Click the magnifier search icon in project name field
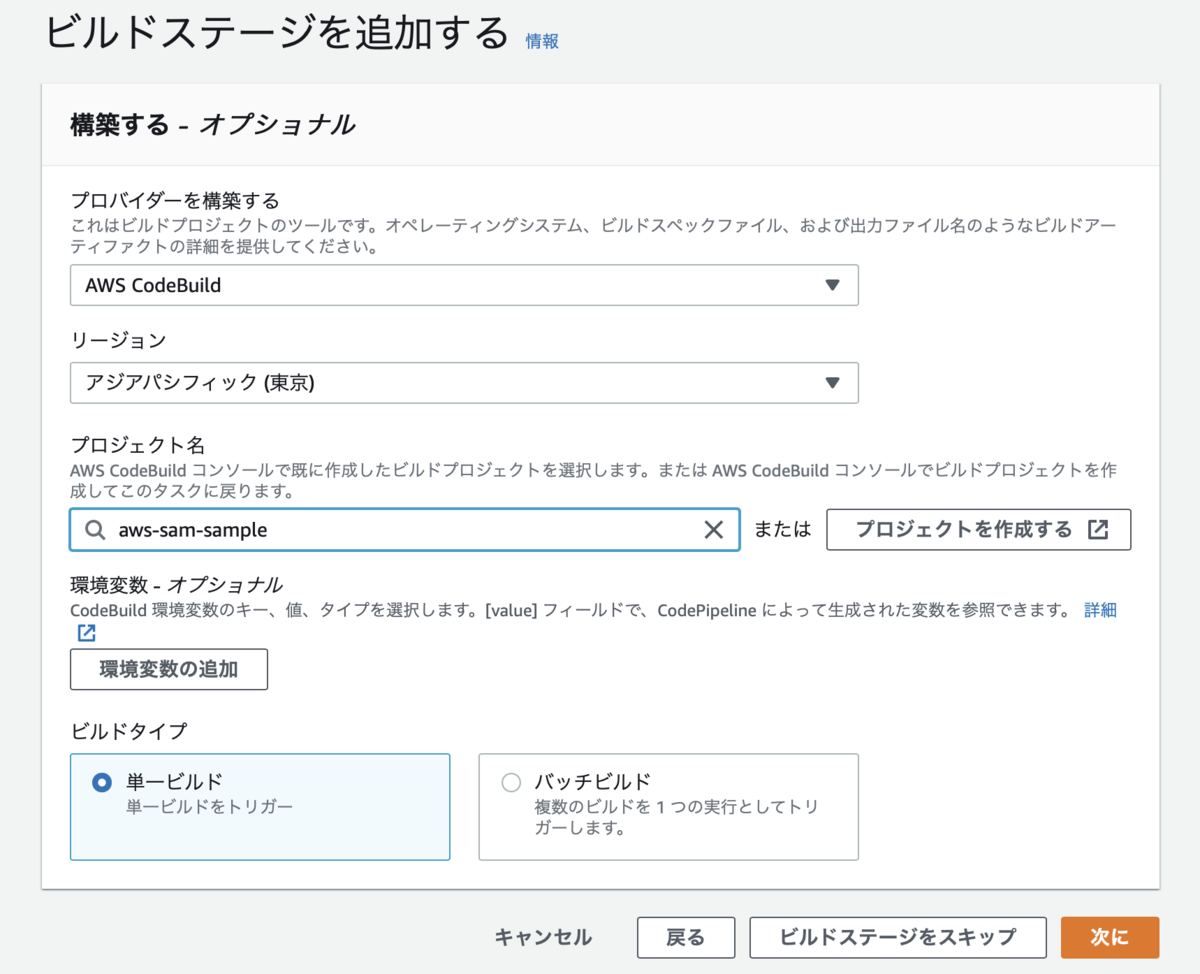1200x974 pixels. click(95, 530)
